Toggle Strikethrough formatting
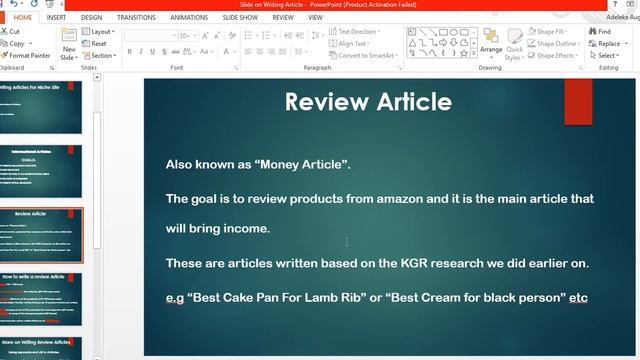Screen dimensions: 640x360 pos(176,51)
